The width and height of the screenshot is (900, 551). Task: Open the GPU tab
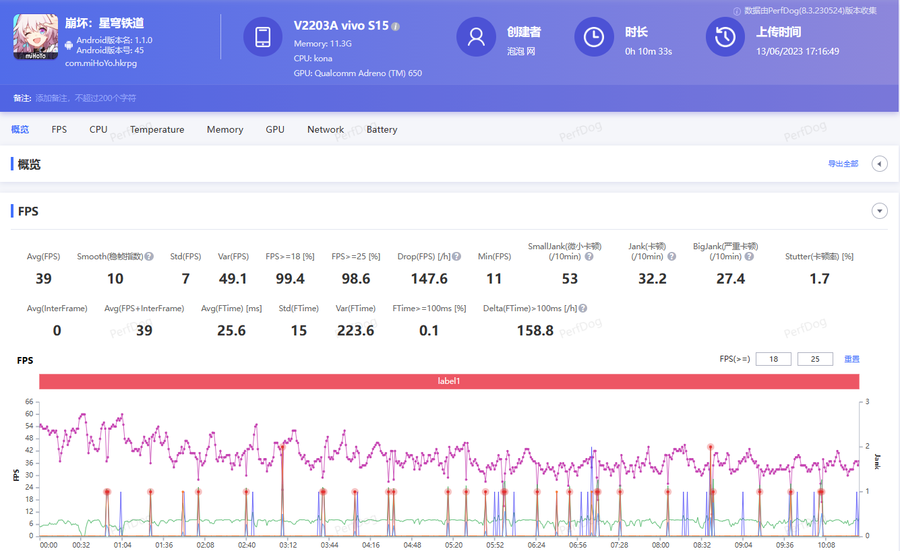click(x=275, y=129)
